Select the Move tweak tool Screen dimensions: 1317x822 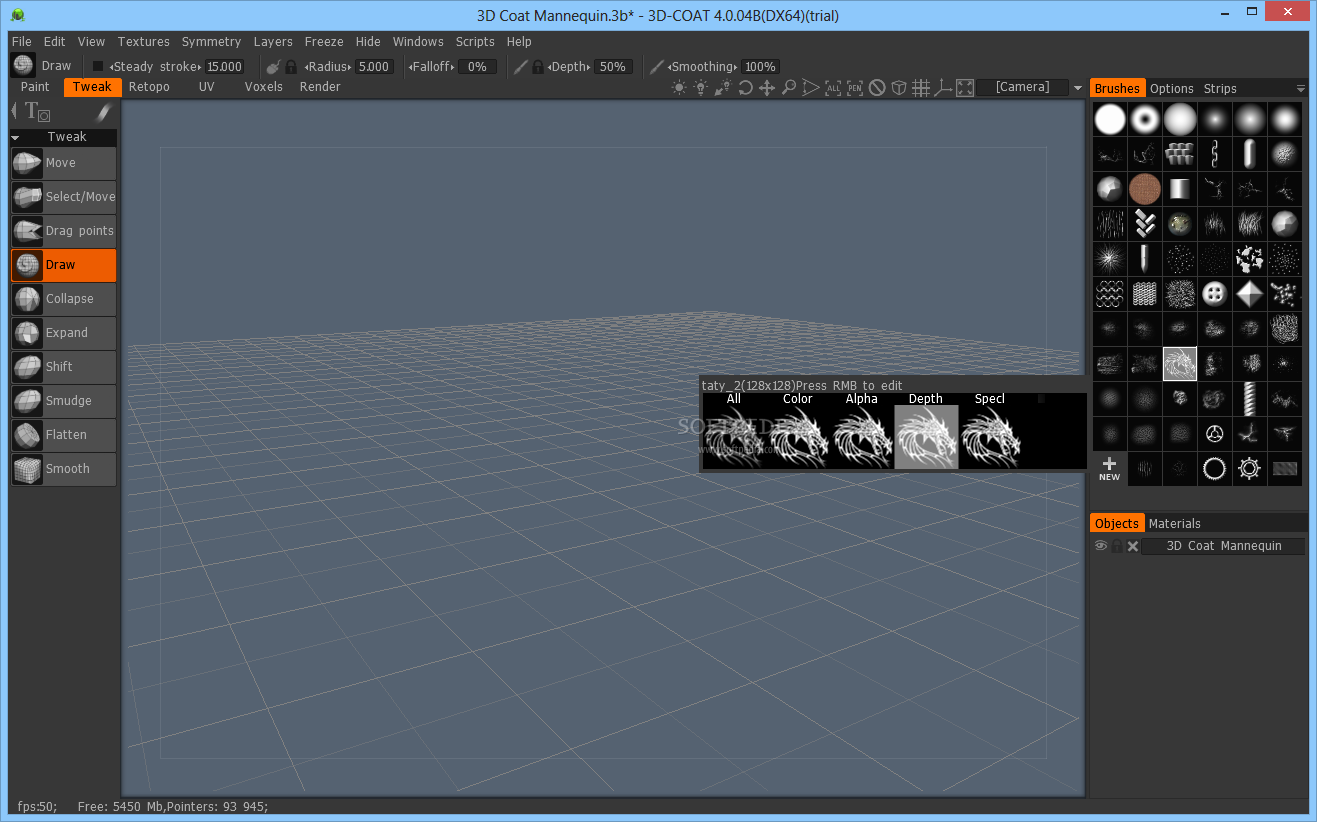pyautogui.click(x=63, y=163)
